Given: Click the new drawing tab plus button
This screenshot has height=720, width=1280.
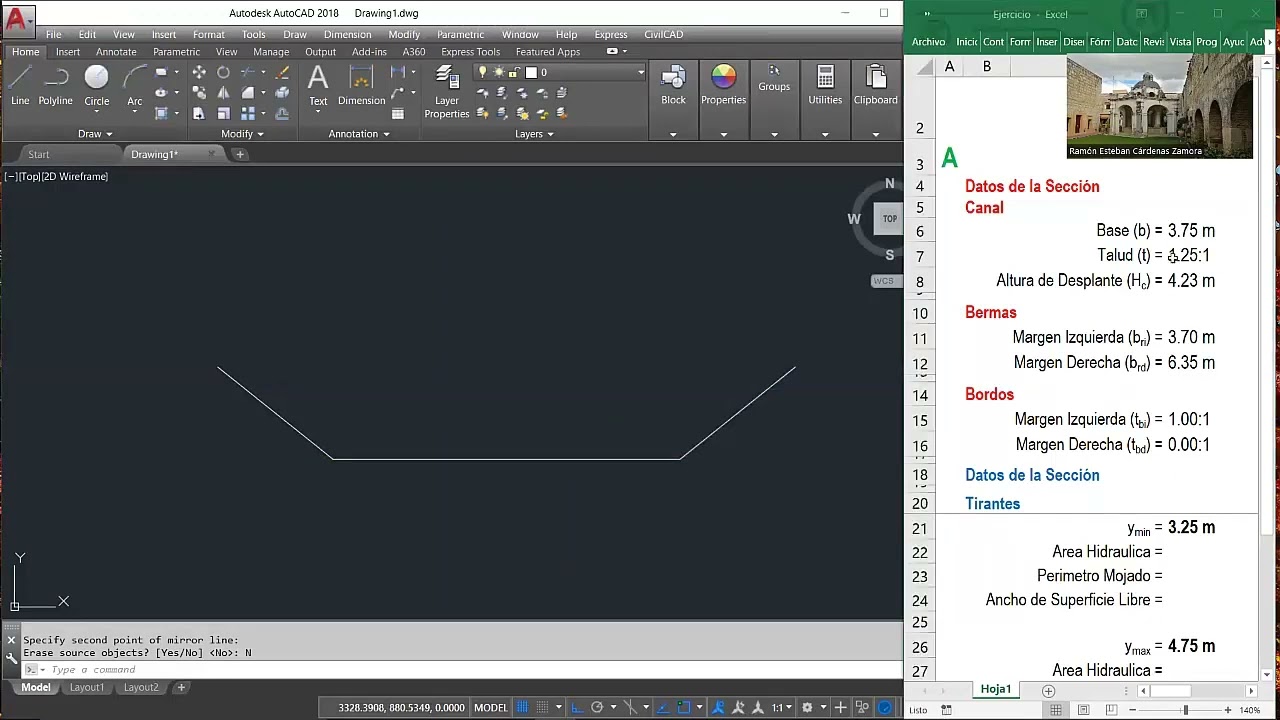Looking at the screenshot, I should [240, 154].
